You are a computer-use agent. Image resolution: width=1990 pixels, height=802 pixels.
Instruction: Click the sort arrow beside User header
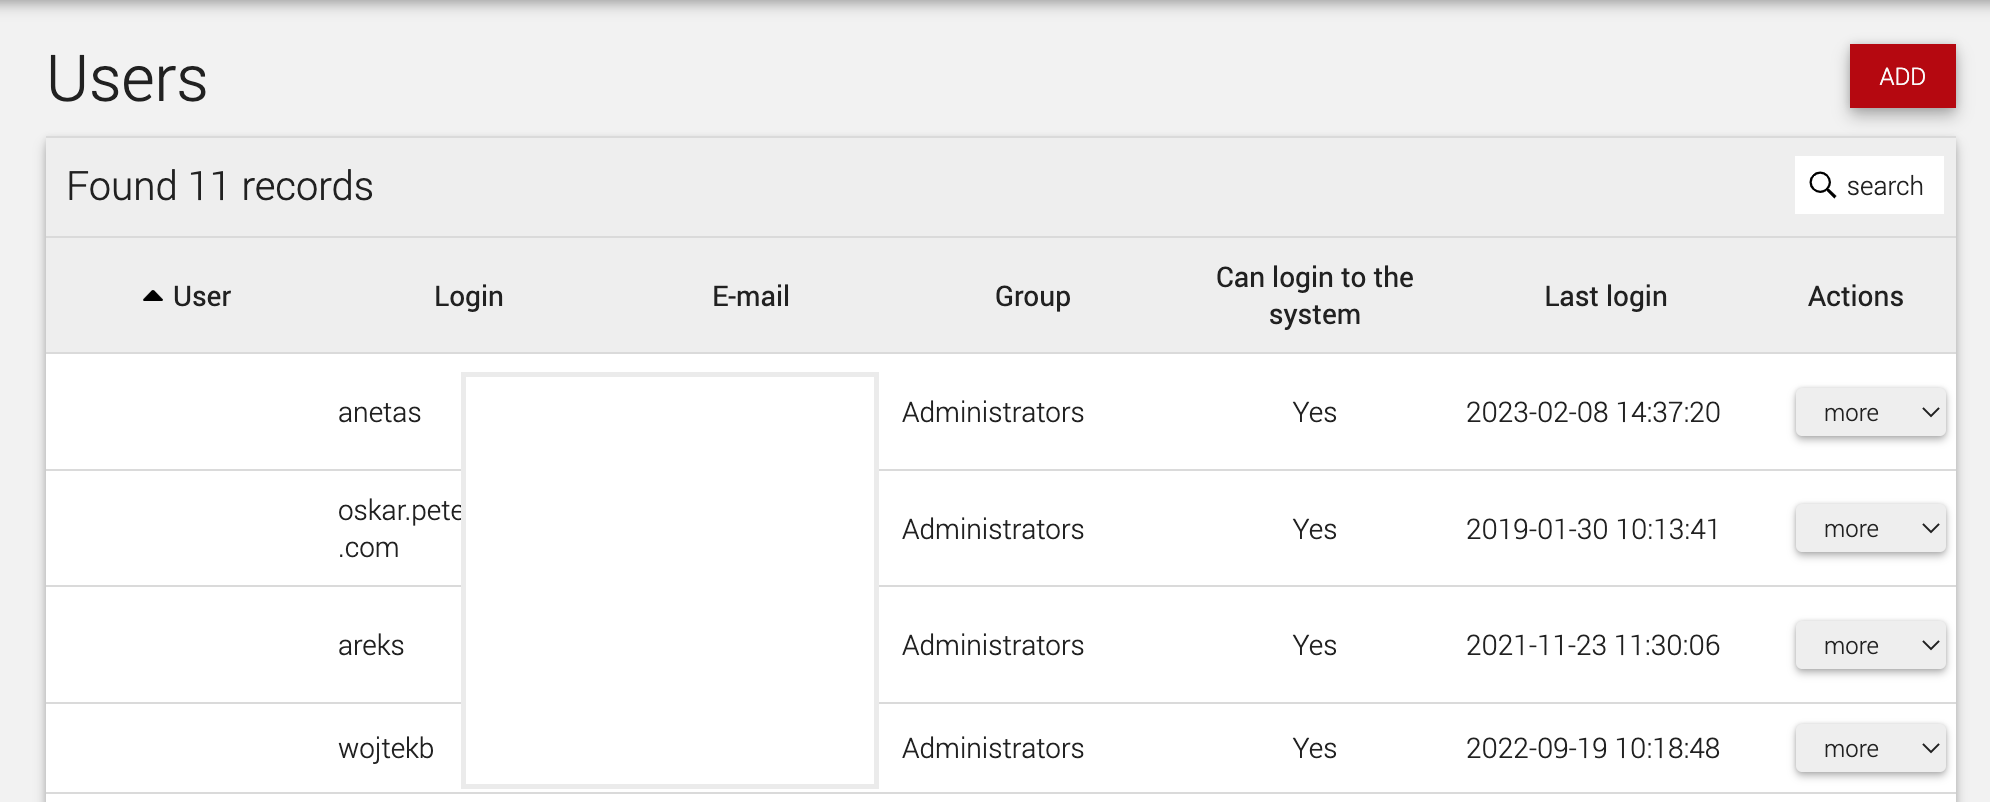(153, 296)
